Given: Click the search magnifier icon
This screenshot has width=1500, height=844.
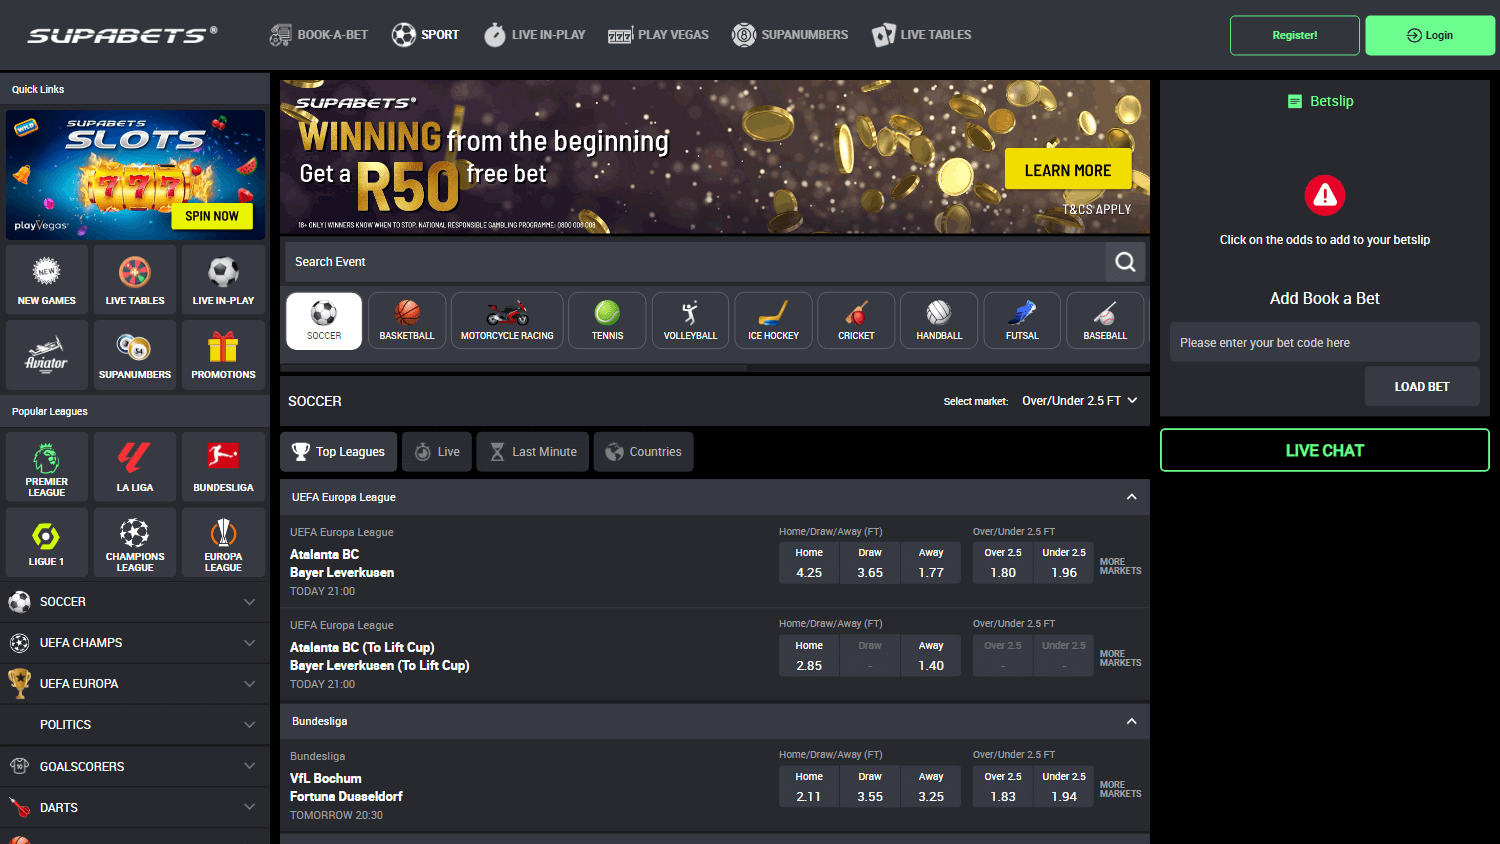Looking at the screenshot, I should coord(1125,262).
